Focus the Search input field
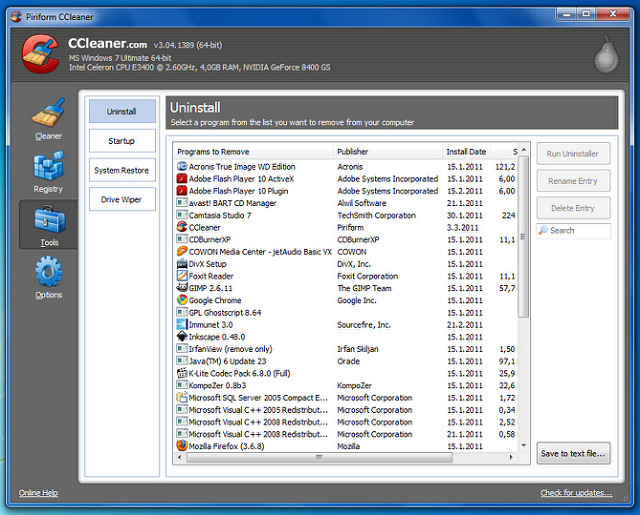 pyautogui.click(x=573, y=231)
